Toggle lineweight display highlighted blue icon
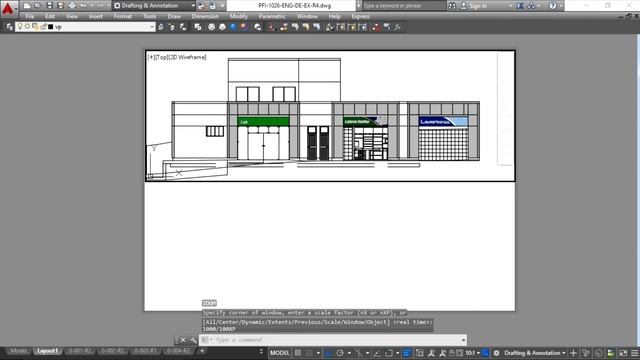 coord(407,353)
